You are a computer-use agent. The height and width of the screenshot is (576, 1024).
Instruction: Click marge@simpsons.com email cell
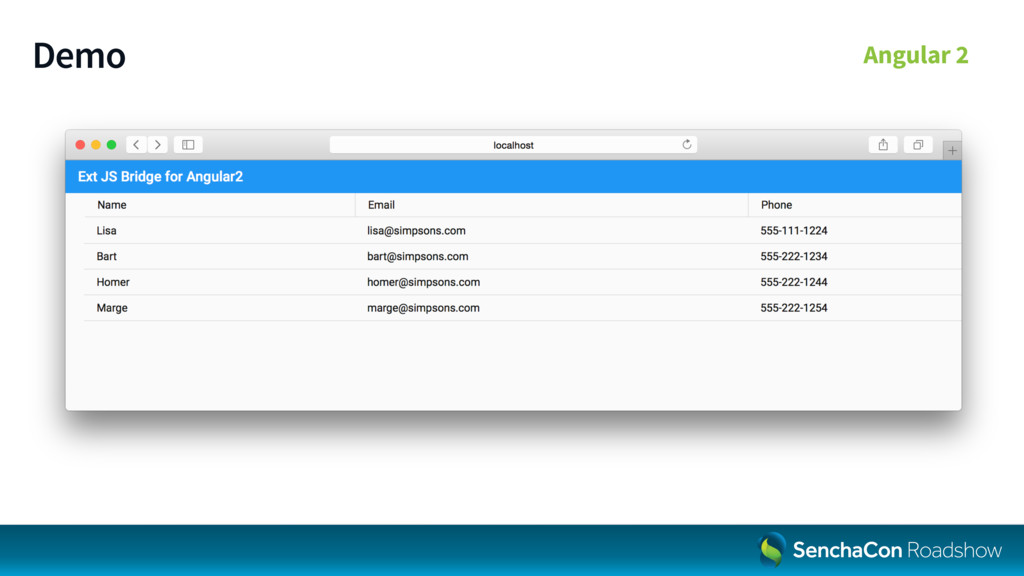click(552, 308)
